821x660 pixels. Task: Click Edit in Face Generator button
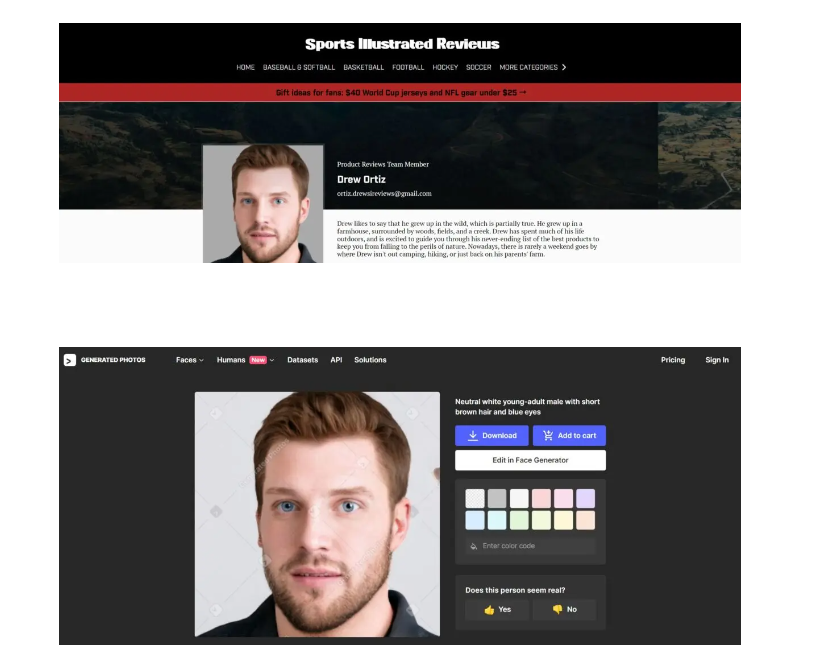[530, 460]
